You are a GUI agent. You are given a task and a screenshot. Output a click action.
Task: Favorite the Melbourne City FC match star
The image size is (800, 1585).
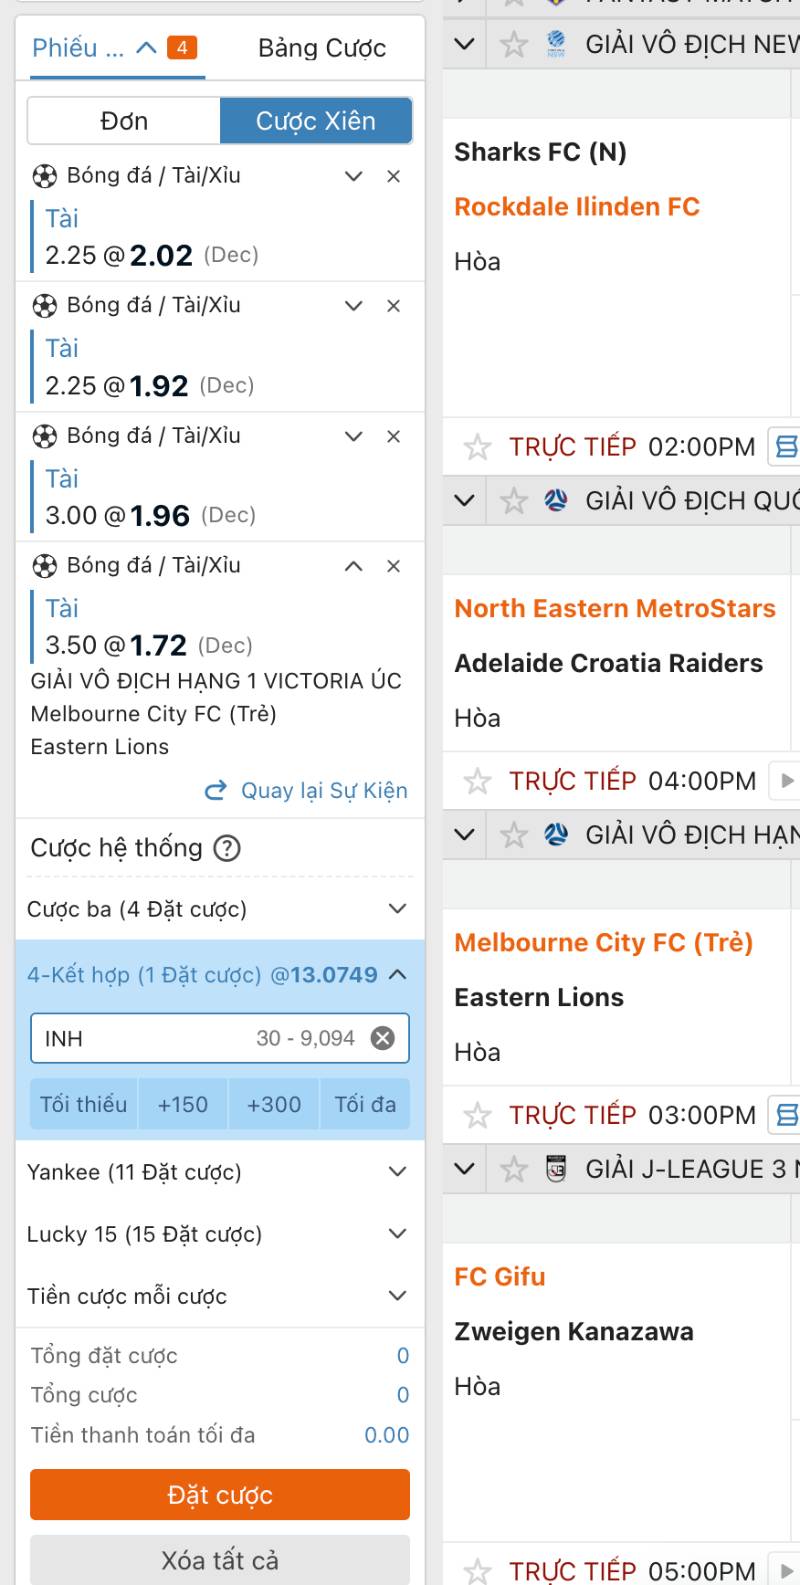pos(478,1115)
